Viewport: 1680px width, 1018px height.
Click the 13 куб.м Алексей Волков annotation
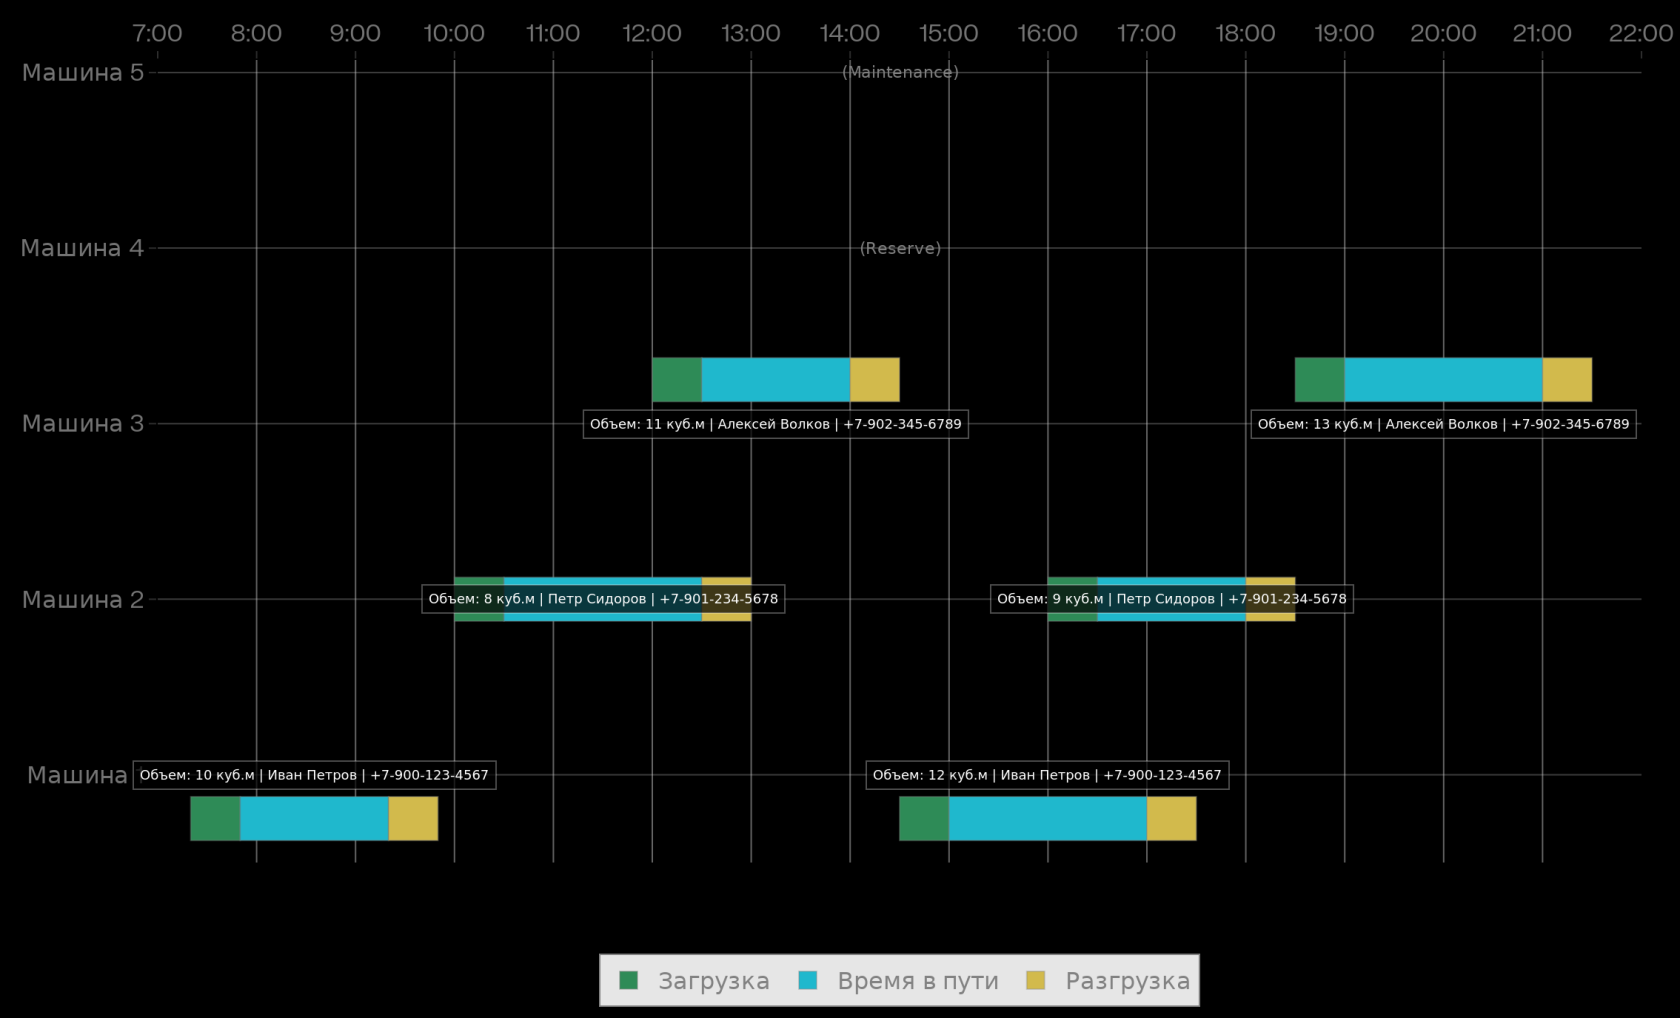[x=1443, y=424]
